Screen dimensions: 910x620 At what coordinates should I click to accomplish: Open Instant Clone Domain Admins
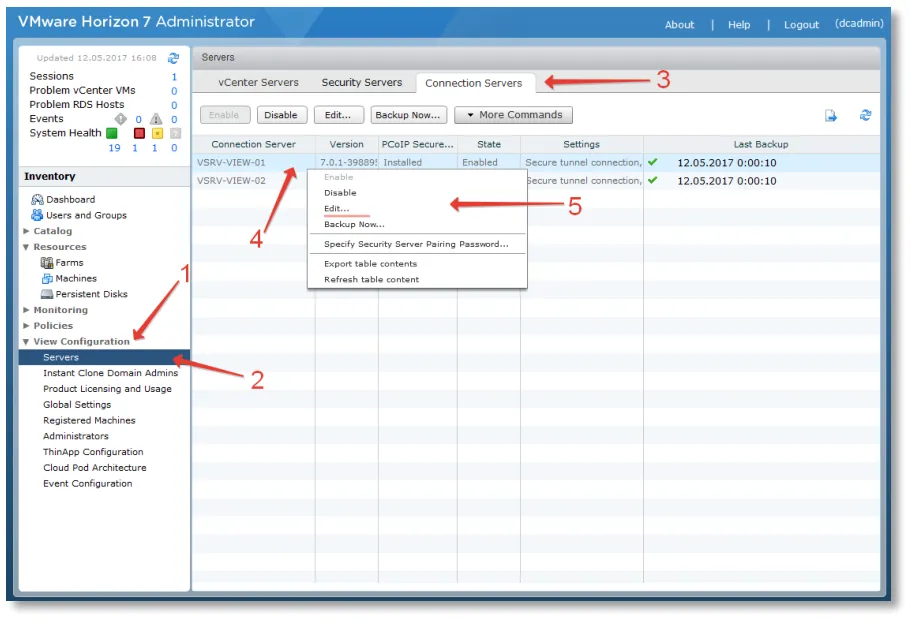(110, 373)
